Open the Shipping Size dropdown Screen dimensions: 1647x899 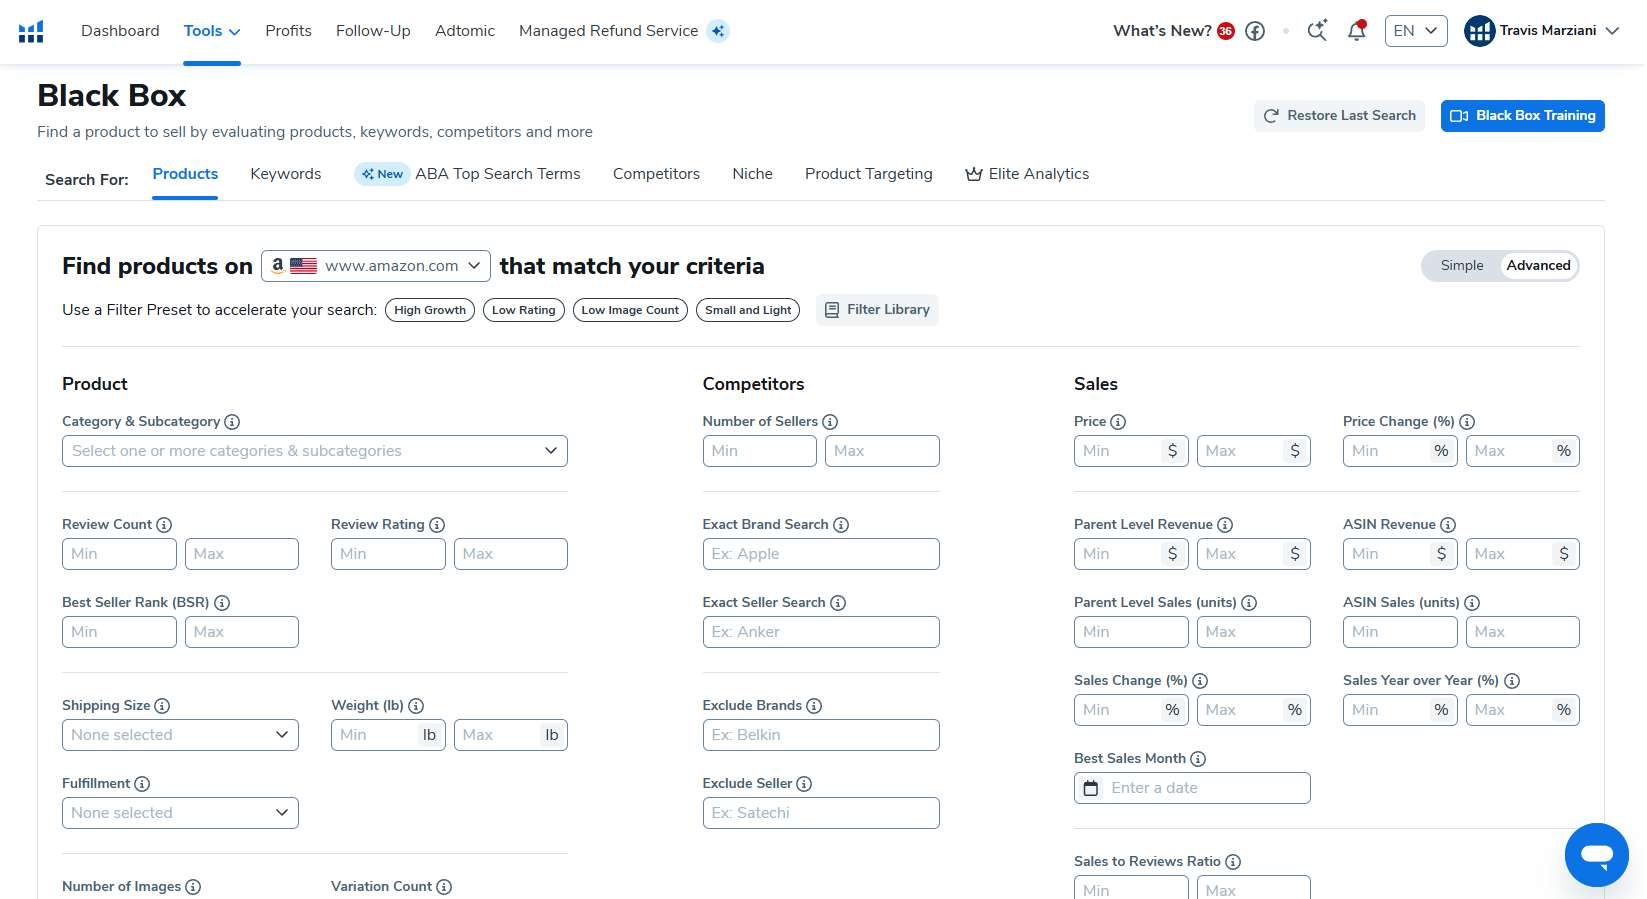click(180, 735)
